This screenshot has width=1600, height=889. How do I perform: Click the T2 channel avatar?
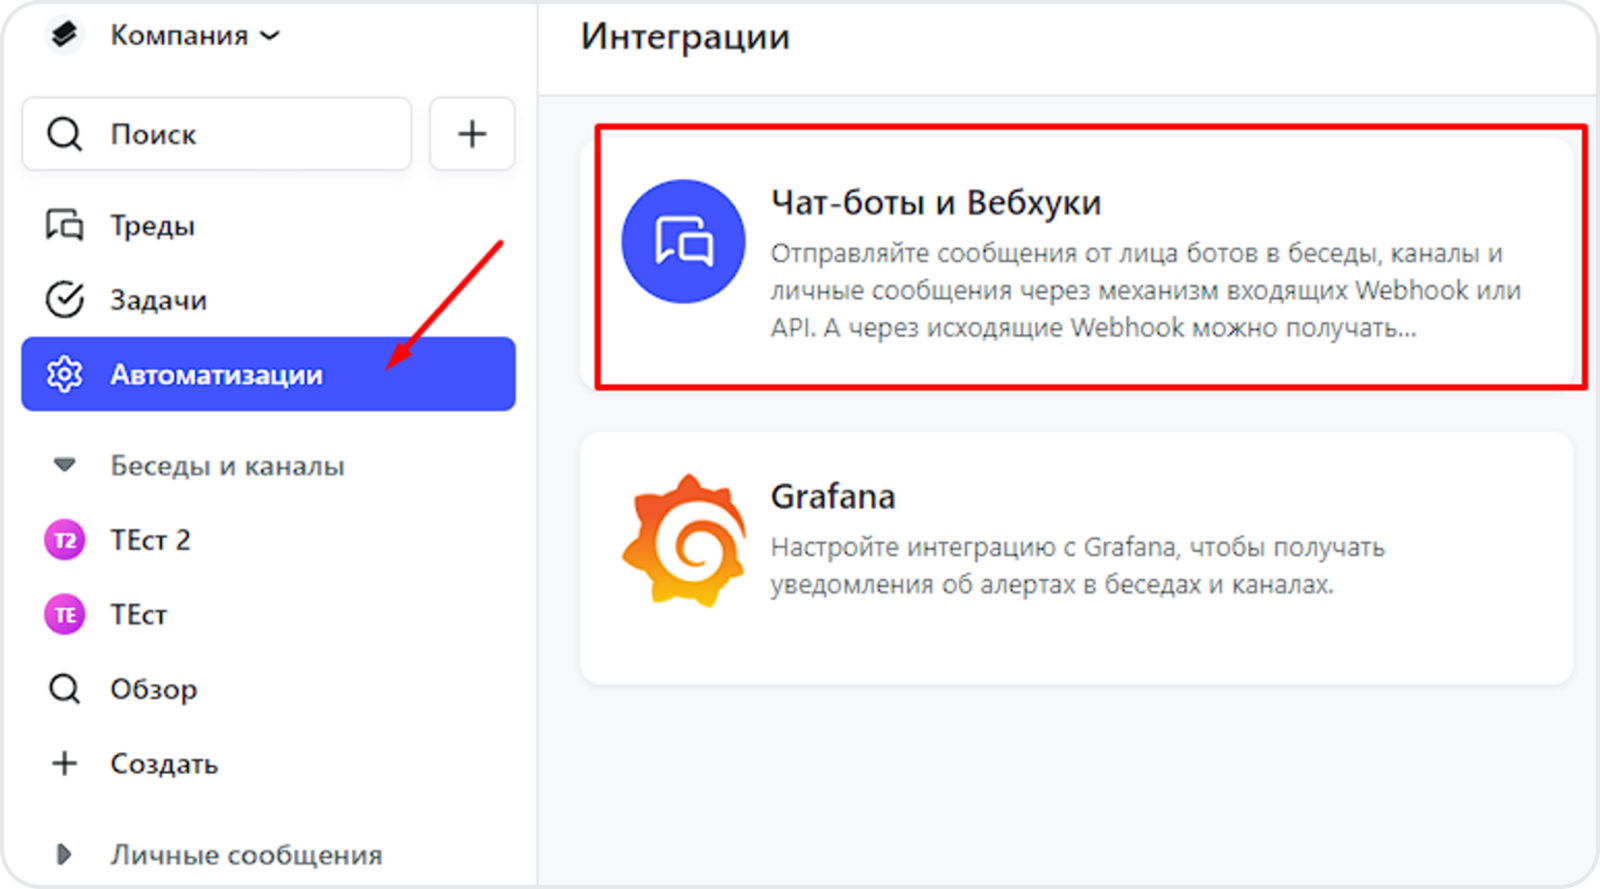click(65, 540)
